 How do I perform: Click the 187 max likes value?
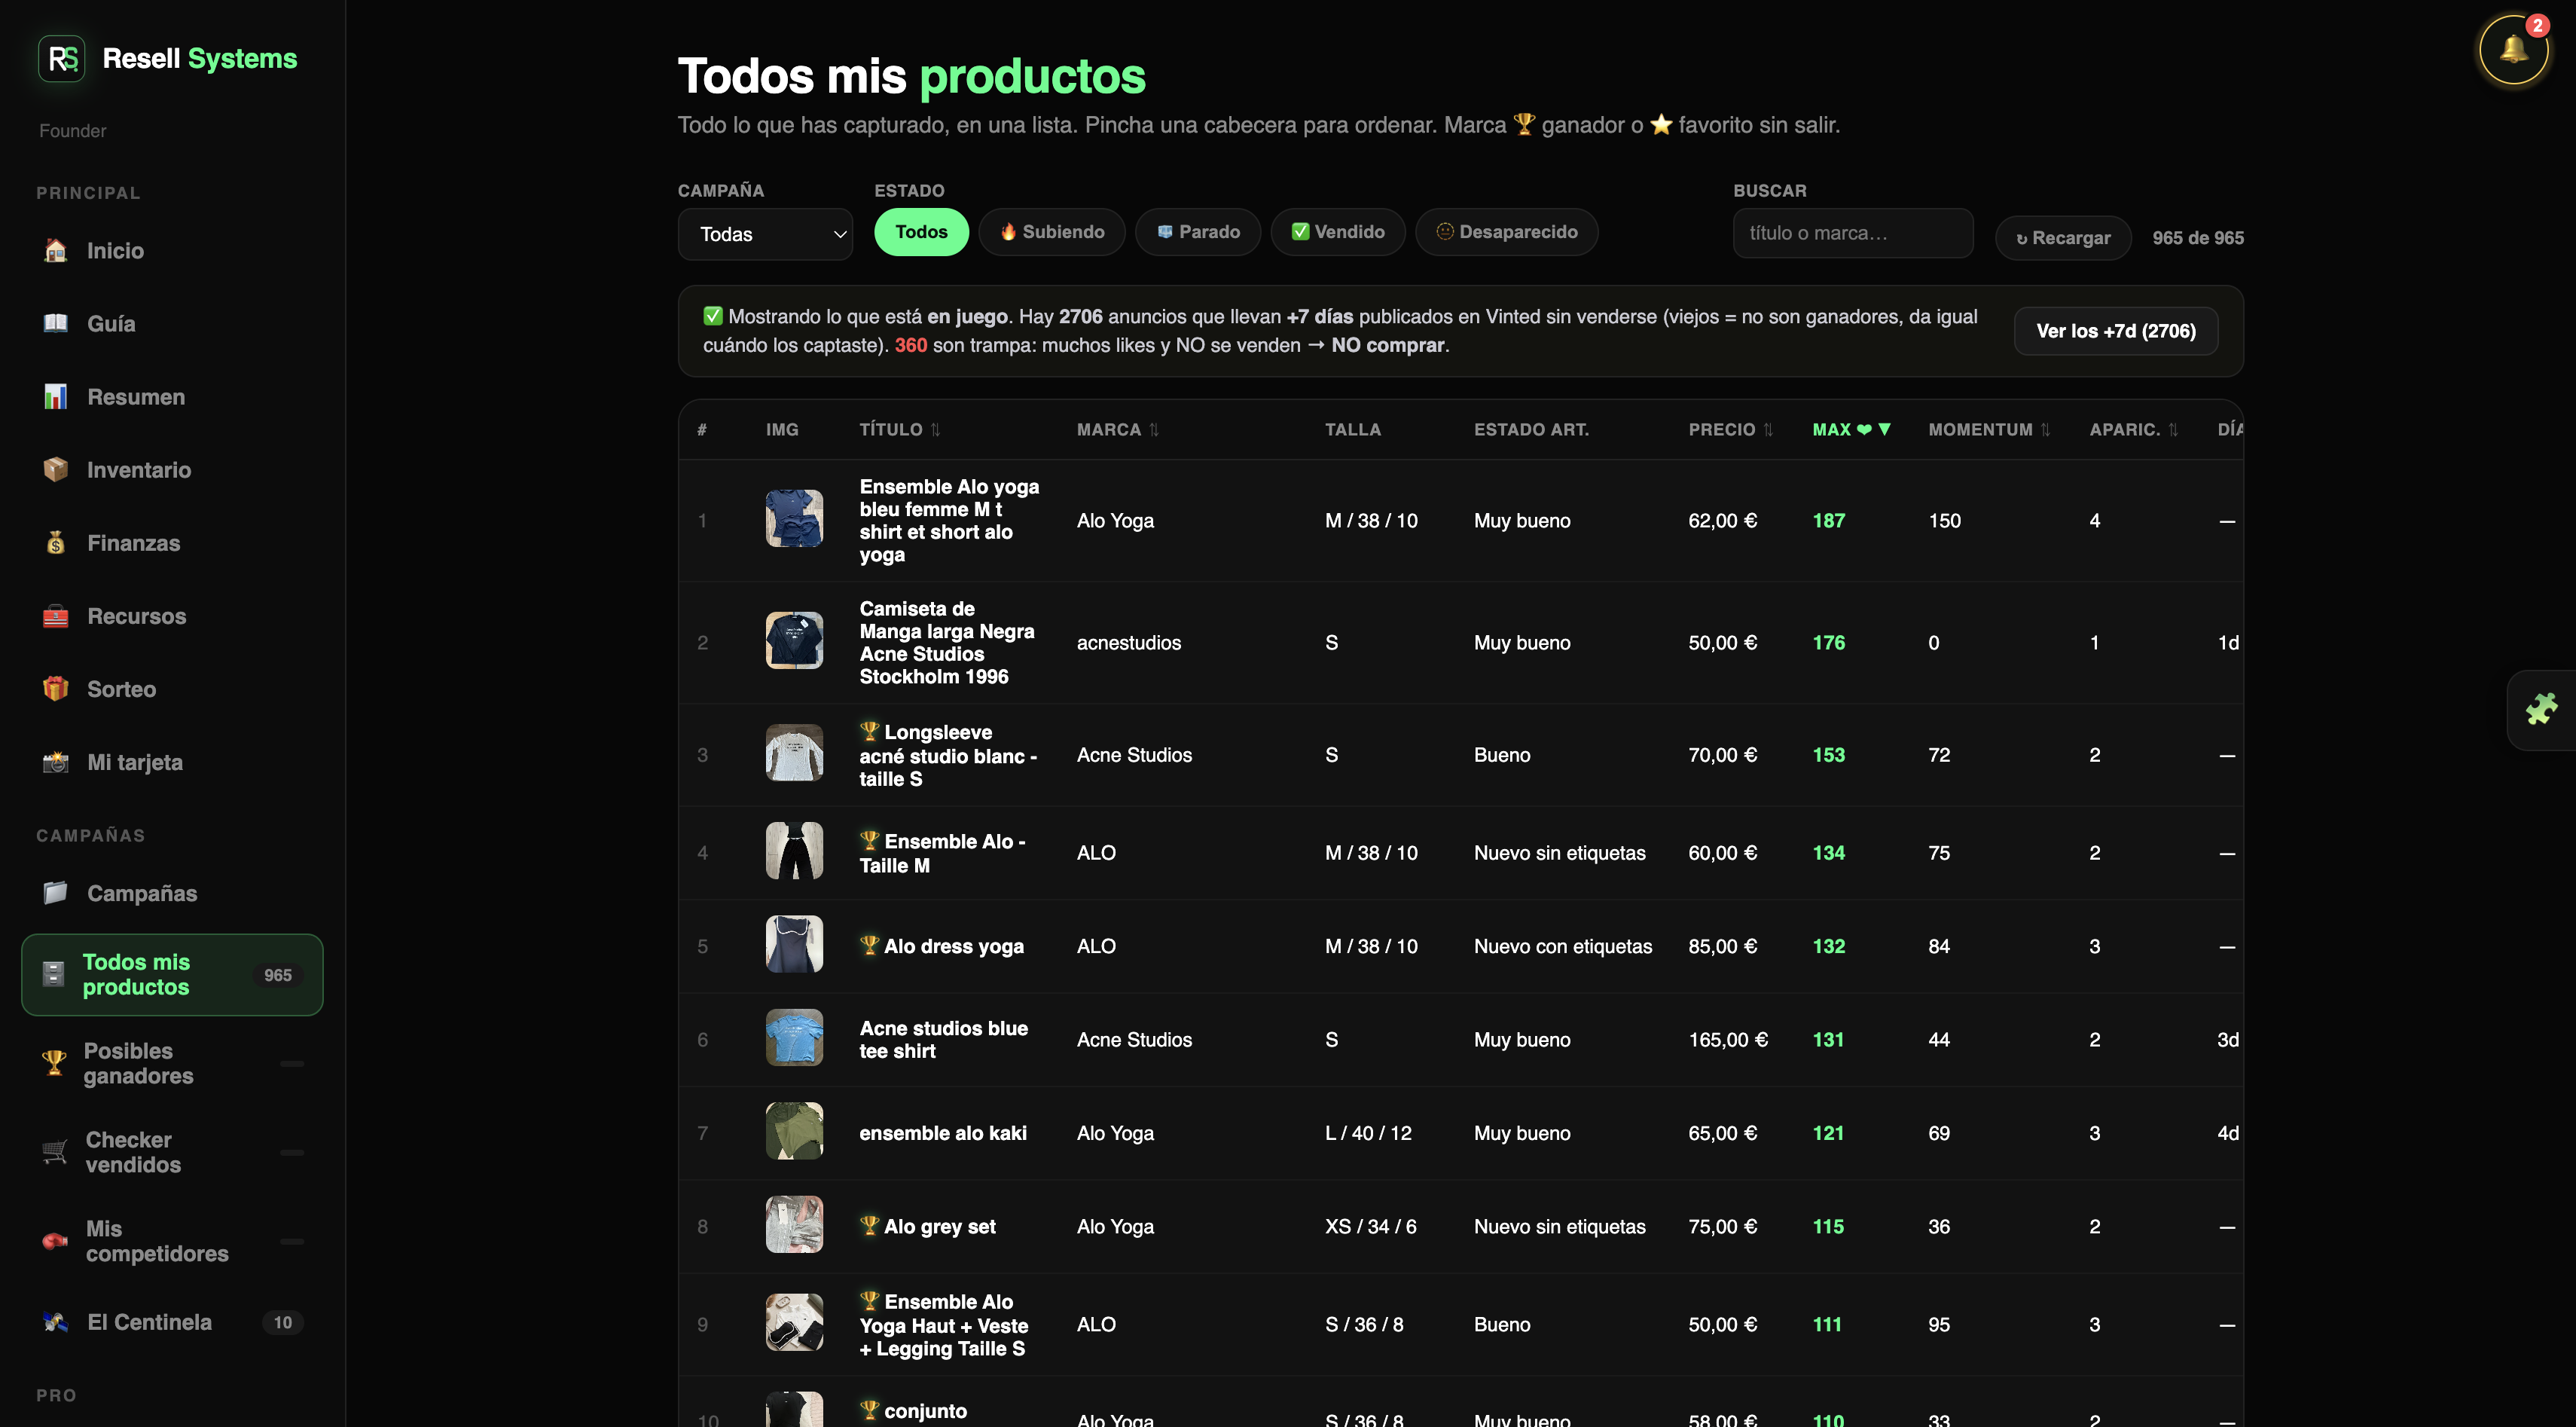(1828, 520)
